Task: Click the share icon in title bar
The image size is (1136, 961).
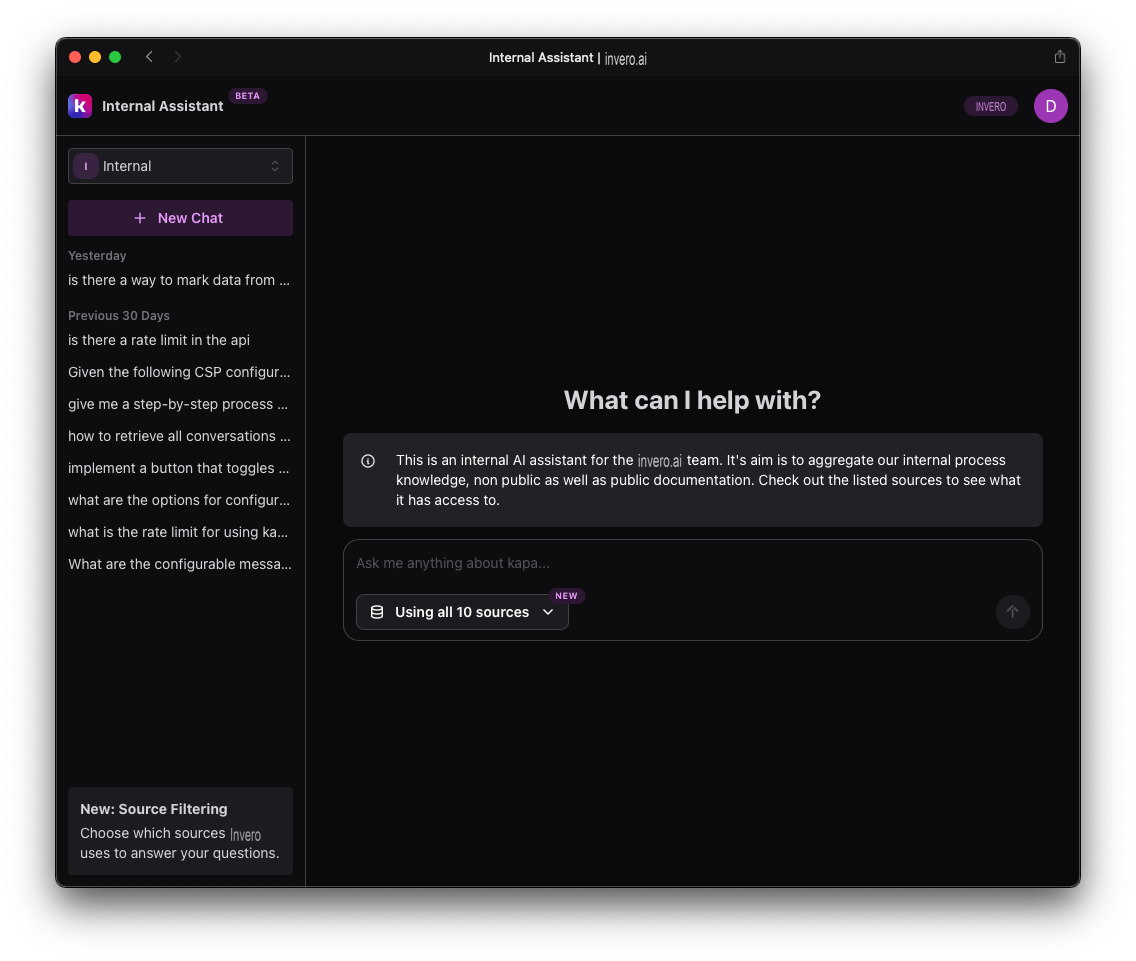Action: pyautogui.click(x=1059, y=57)
